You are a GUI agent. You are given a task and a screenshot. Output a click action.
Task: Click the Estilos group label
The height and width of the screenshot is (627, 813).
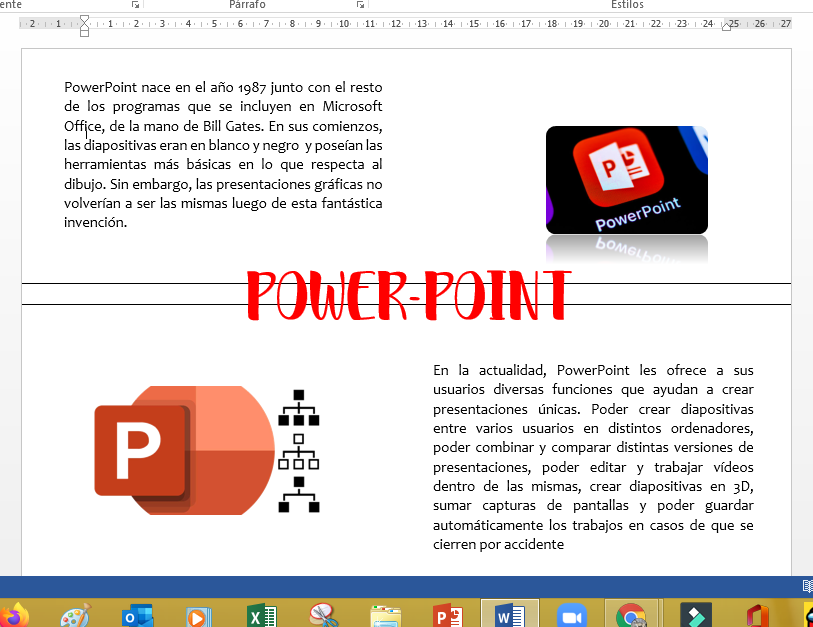[x=627, y=5]
